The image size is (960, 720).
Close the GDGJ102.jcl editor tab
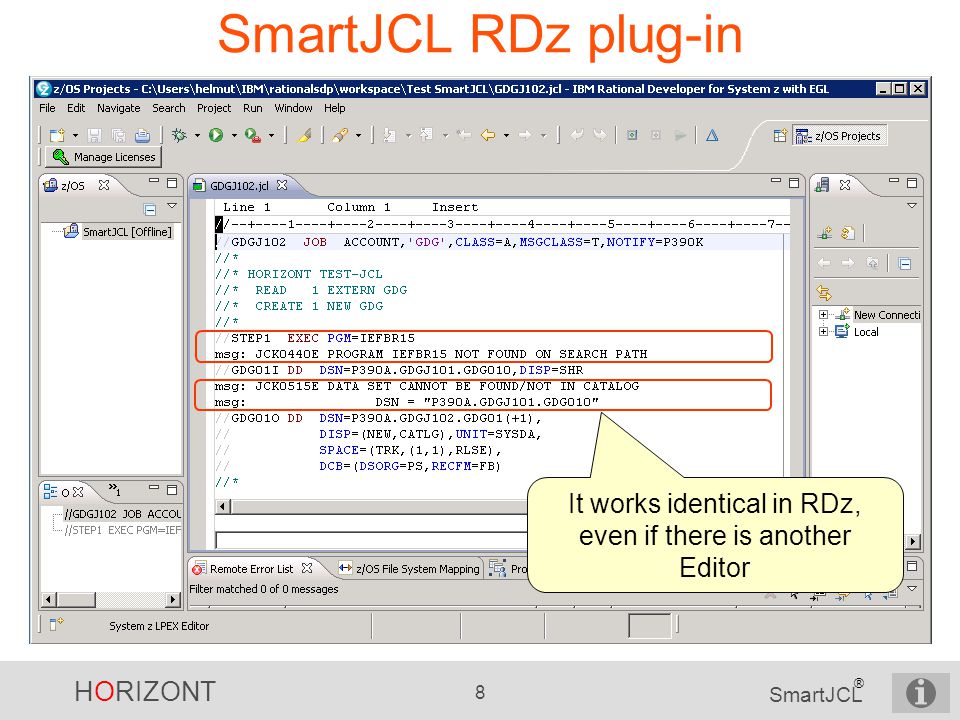(x=282, y=185)
